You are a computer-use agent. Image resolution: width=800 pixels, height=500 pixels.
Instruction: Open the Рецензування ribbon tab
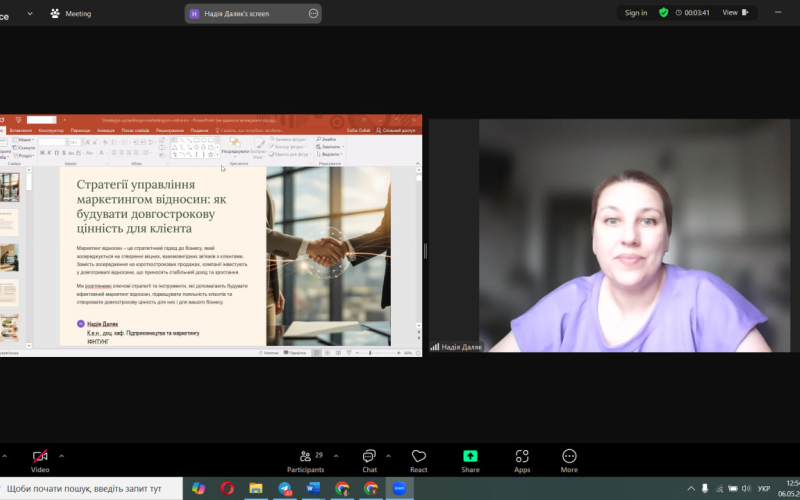pyautogui.click(x=170, y=131)
